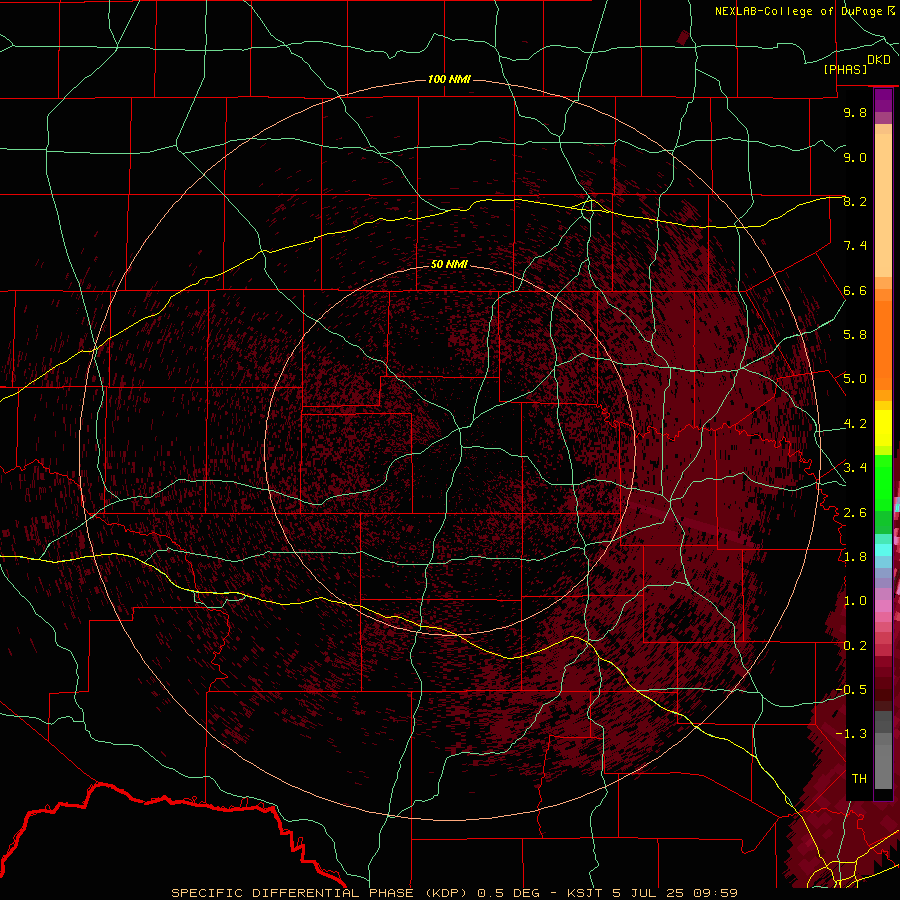The height and width of the screenshot is (900, 900).
Task: Pick the gray band on the color scale
Action: point(883,752)
